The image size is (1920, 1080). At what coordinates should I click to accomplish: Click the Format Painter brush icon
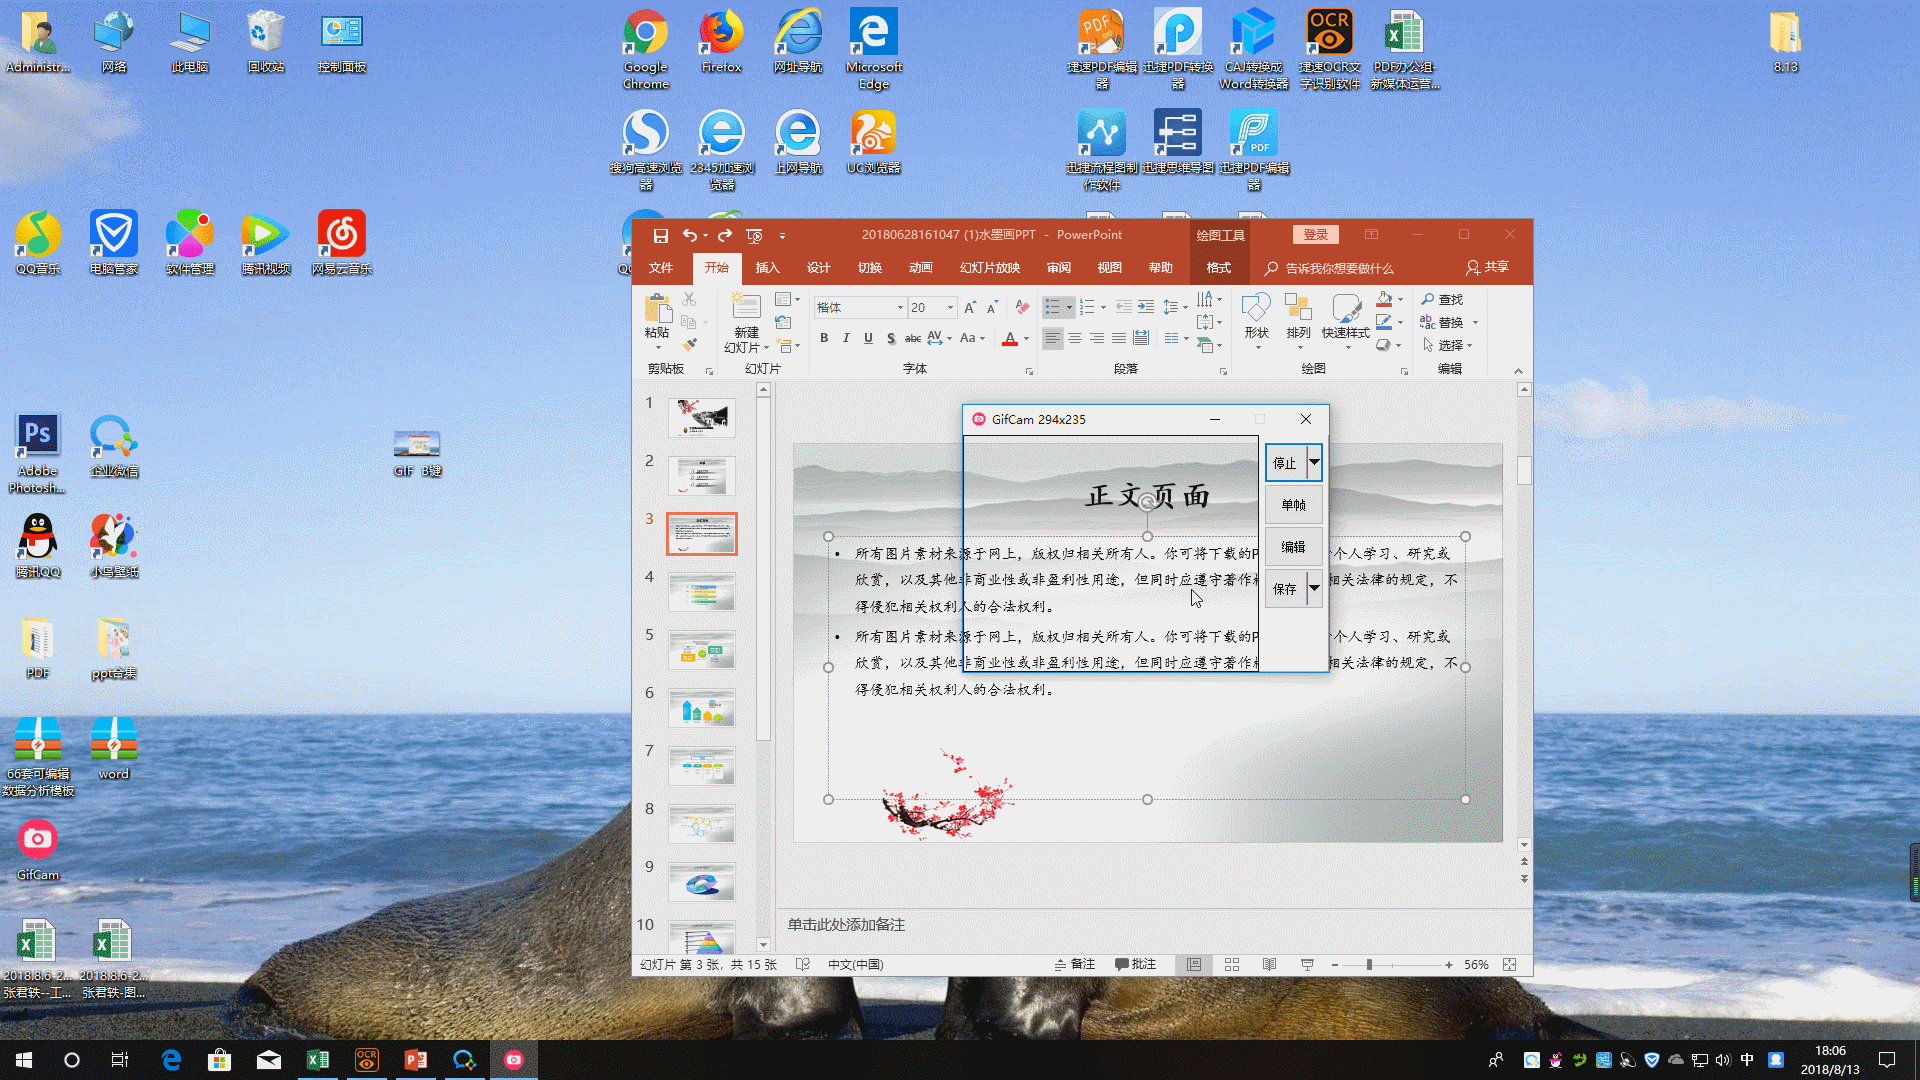(x=689, y=345)
